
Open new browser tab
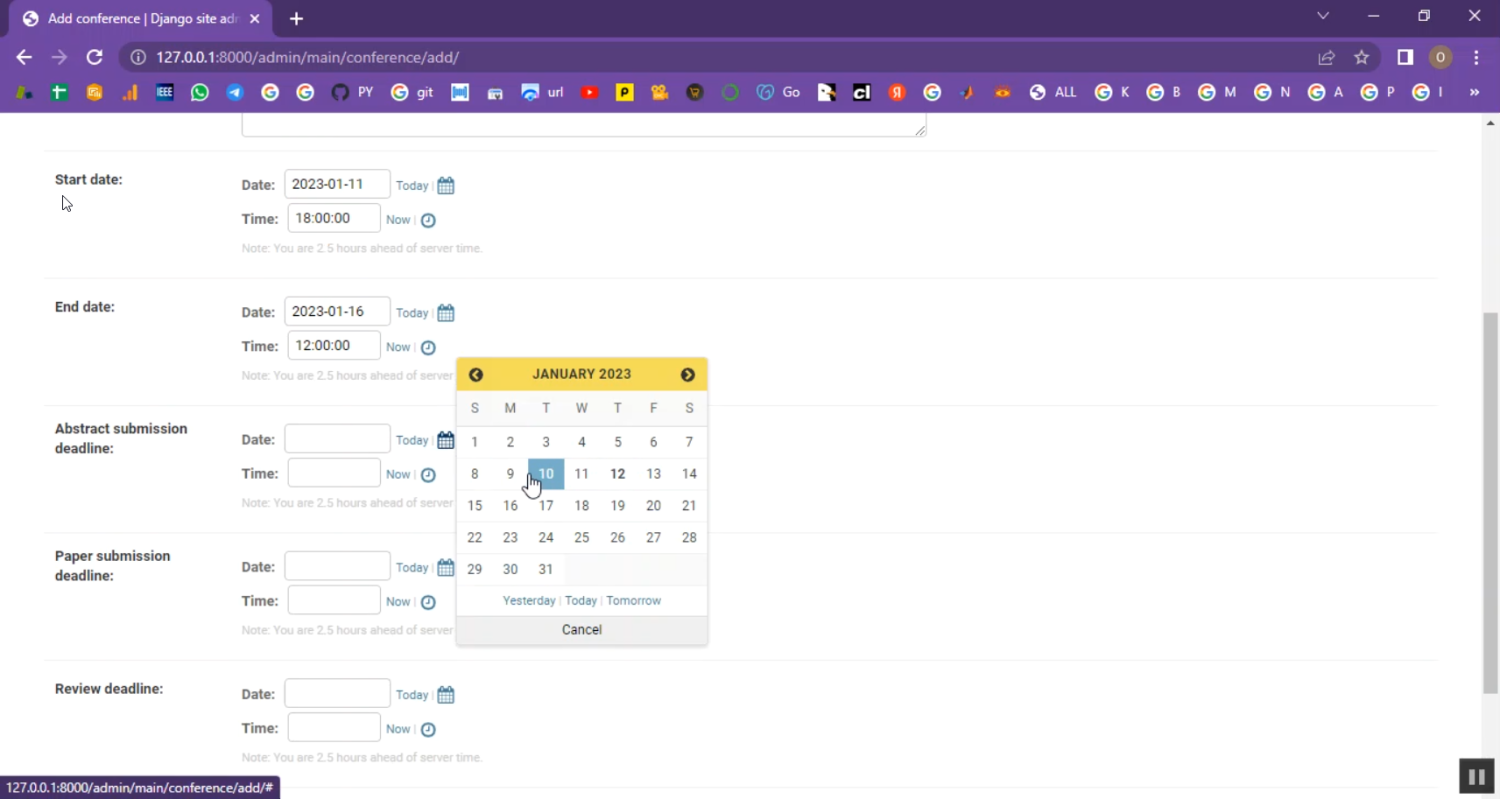tap(296, 18)
